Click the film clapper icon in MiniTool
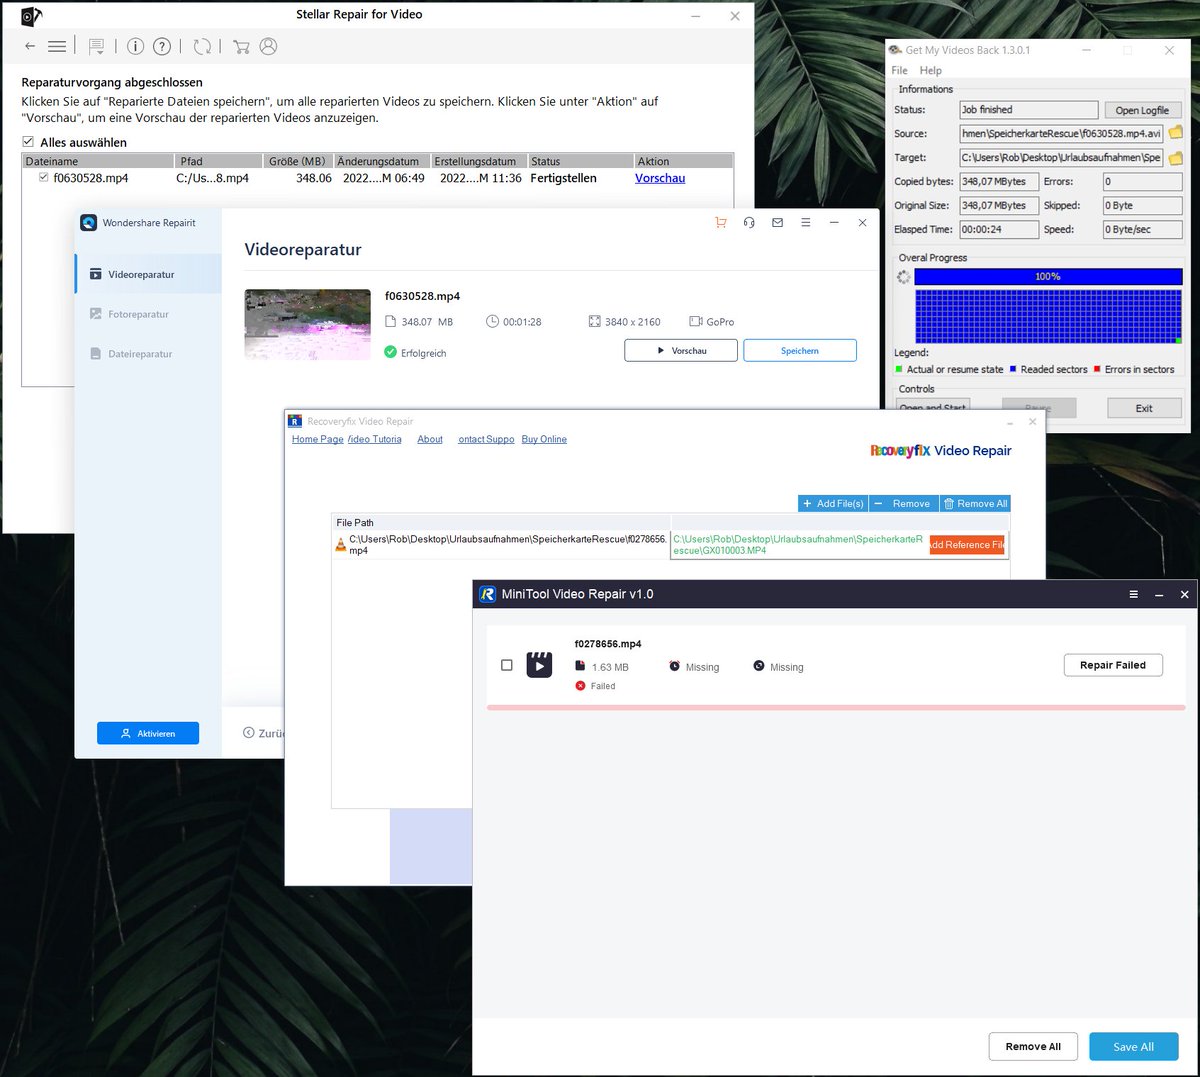The width and height of the screenshot is (1200, 1077). click(x=539, y=665)
